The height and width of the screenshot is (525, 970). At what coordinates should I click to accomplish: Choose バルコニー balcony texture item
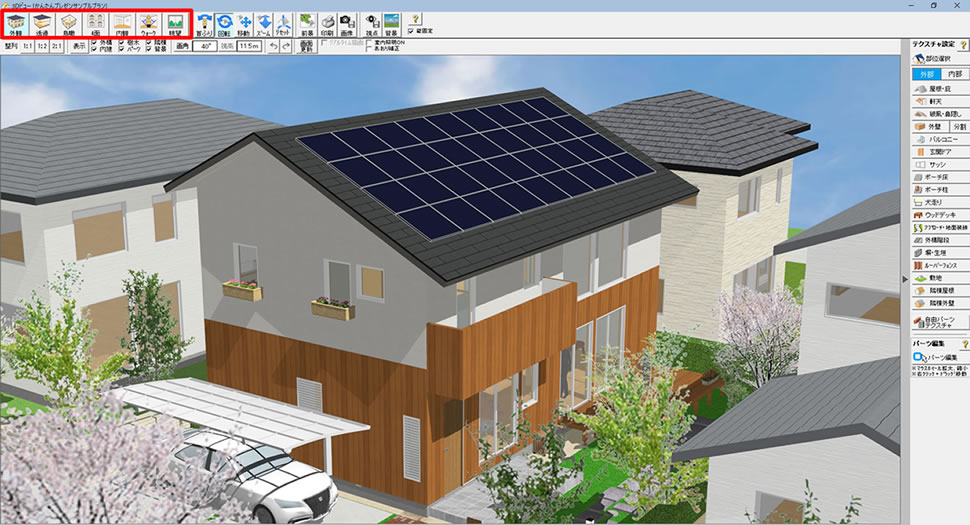coord(940,140)
